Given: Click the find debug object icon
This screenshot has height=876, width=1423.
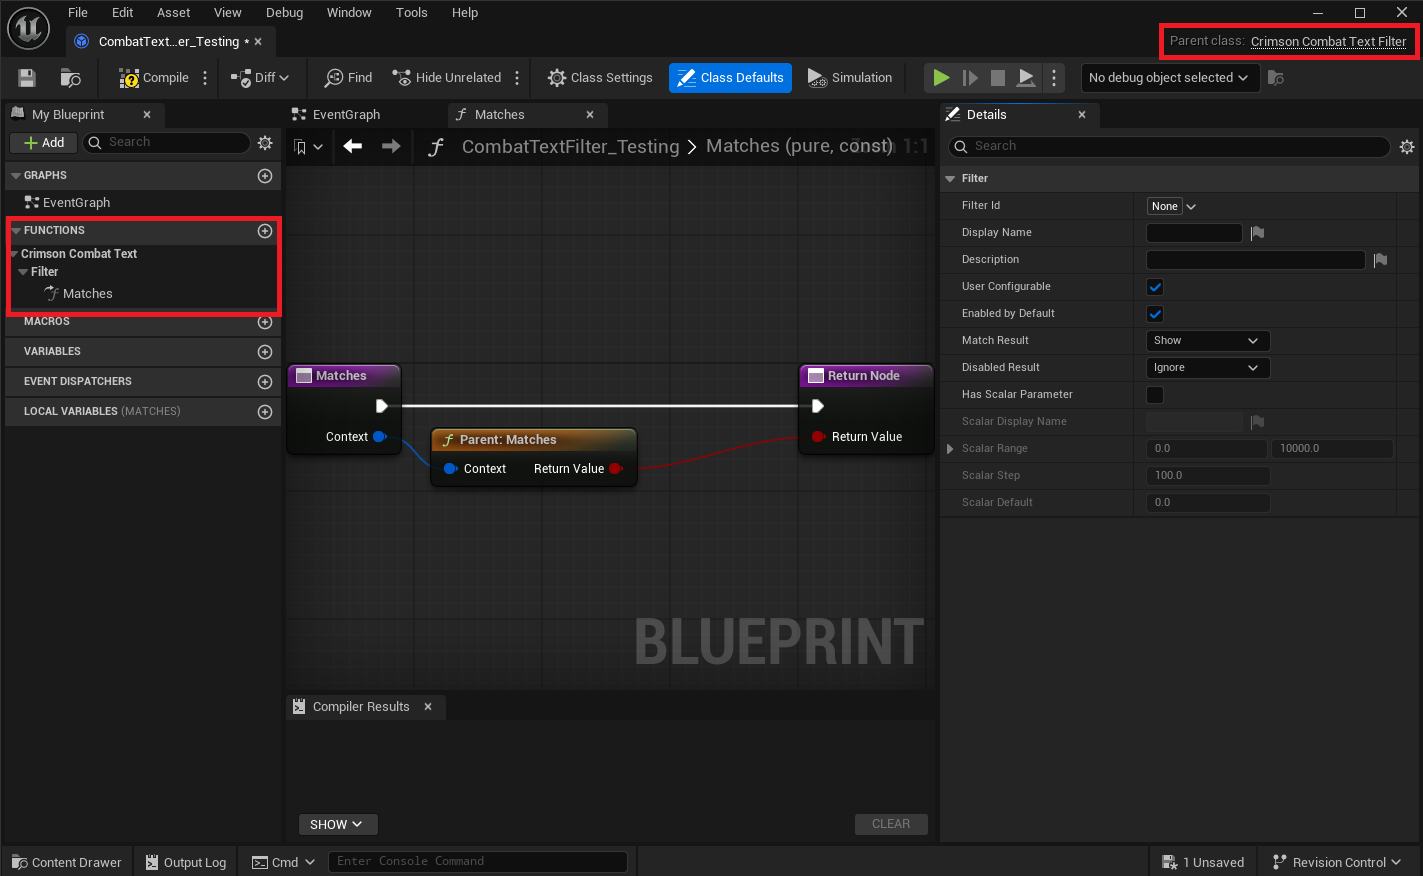Looking at the screenshot, I should (1276, 78).
